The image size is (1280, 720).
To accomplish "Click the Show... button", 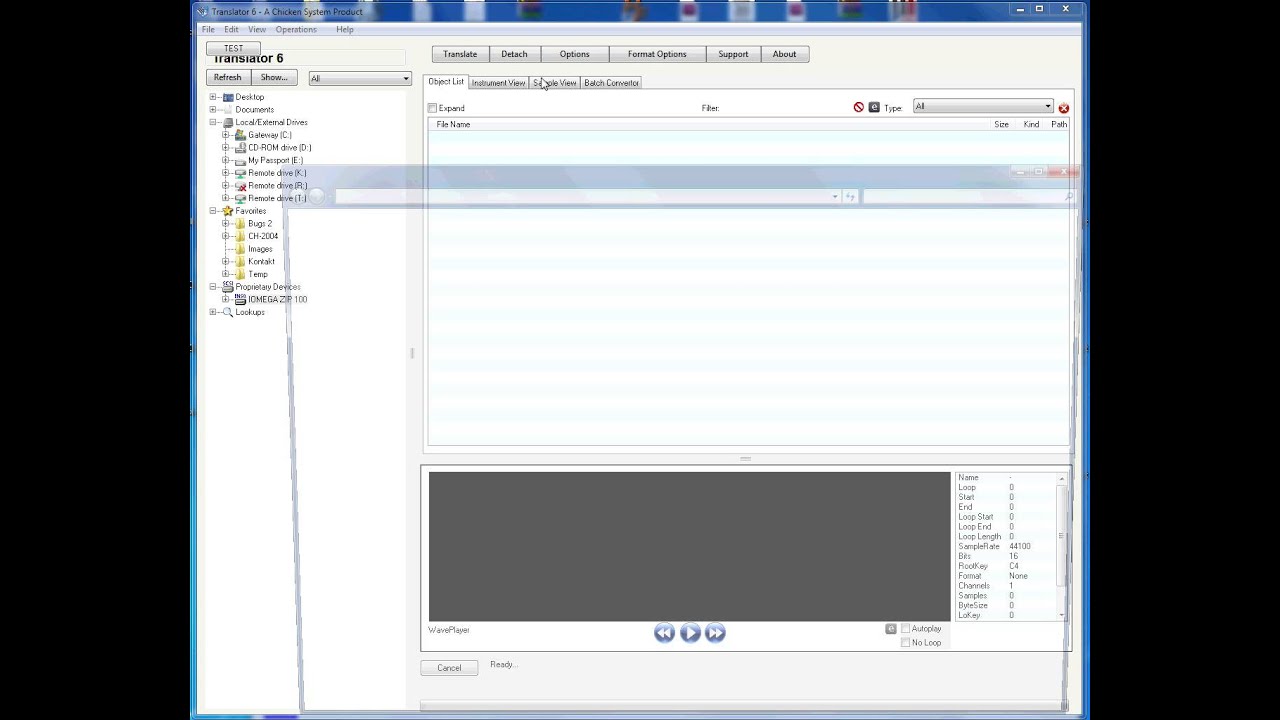I will 274,78.
